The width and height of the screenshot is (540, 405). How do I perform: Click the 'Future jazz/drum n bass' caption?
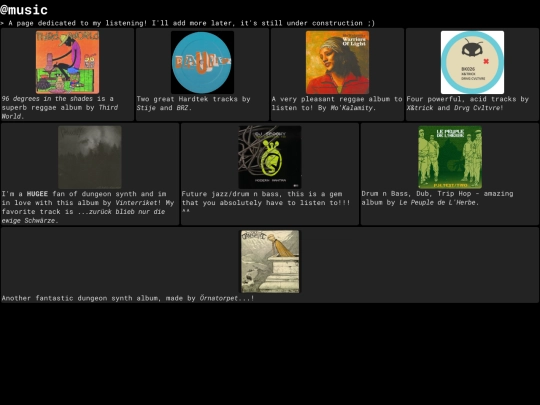tap(266, 202)
